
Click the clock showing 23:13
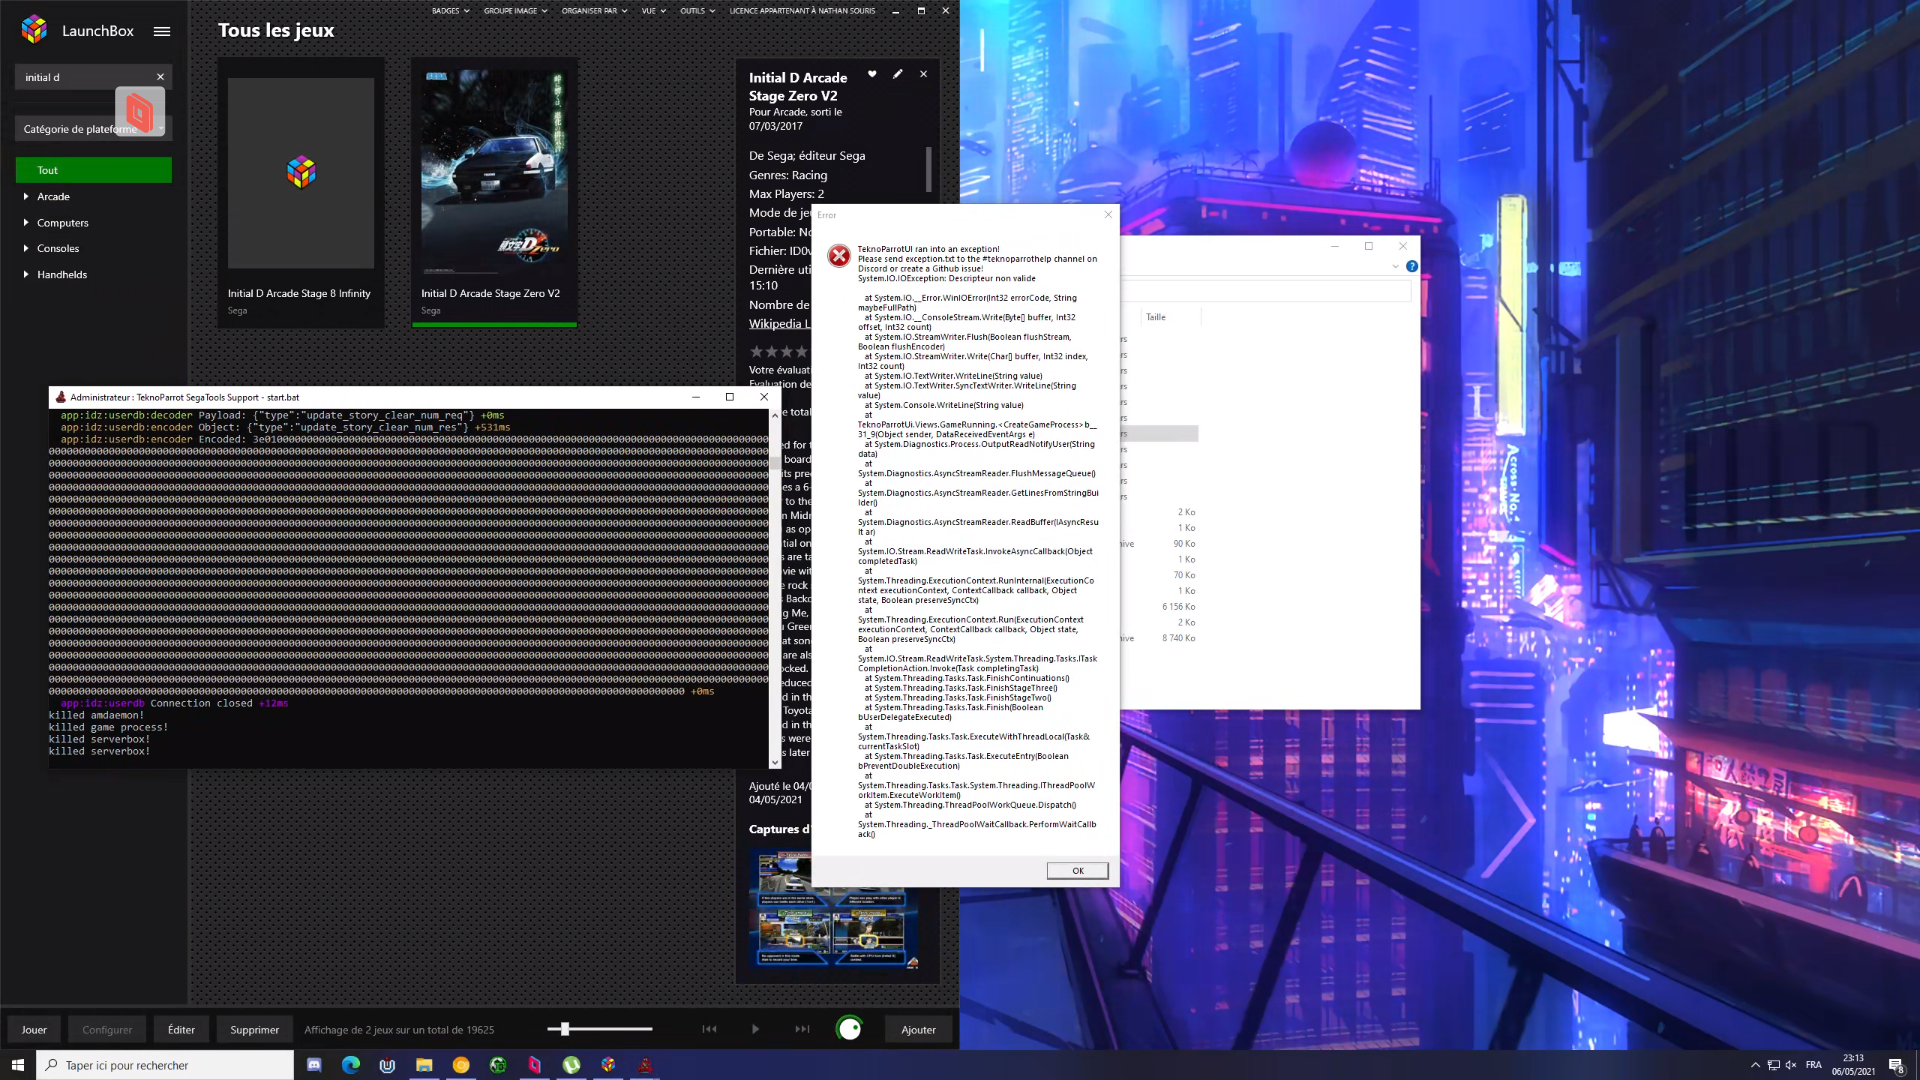click(1853, 1058)
